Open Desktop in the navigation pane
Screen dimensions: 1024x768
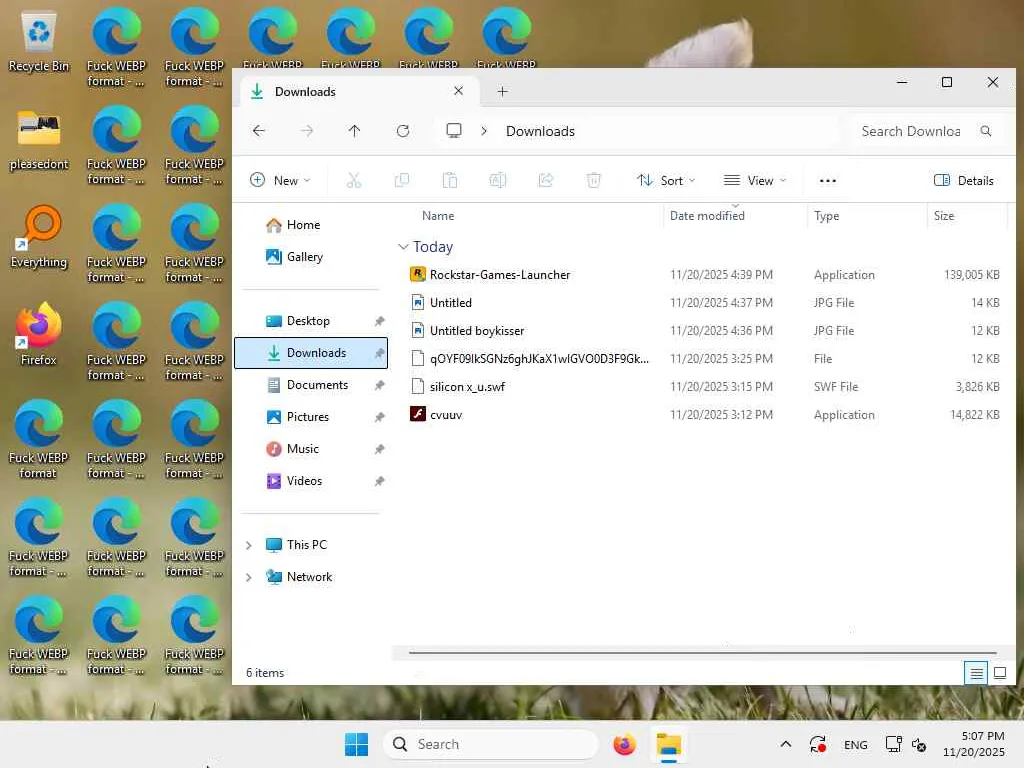point(308,321)
